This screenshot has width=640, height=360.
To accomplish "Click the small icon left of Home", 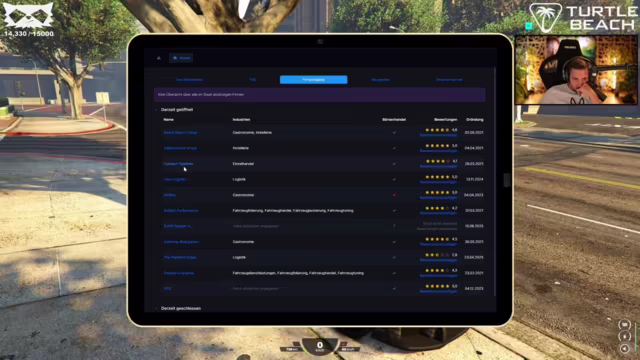I will point(159,58).
